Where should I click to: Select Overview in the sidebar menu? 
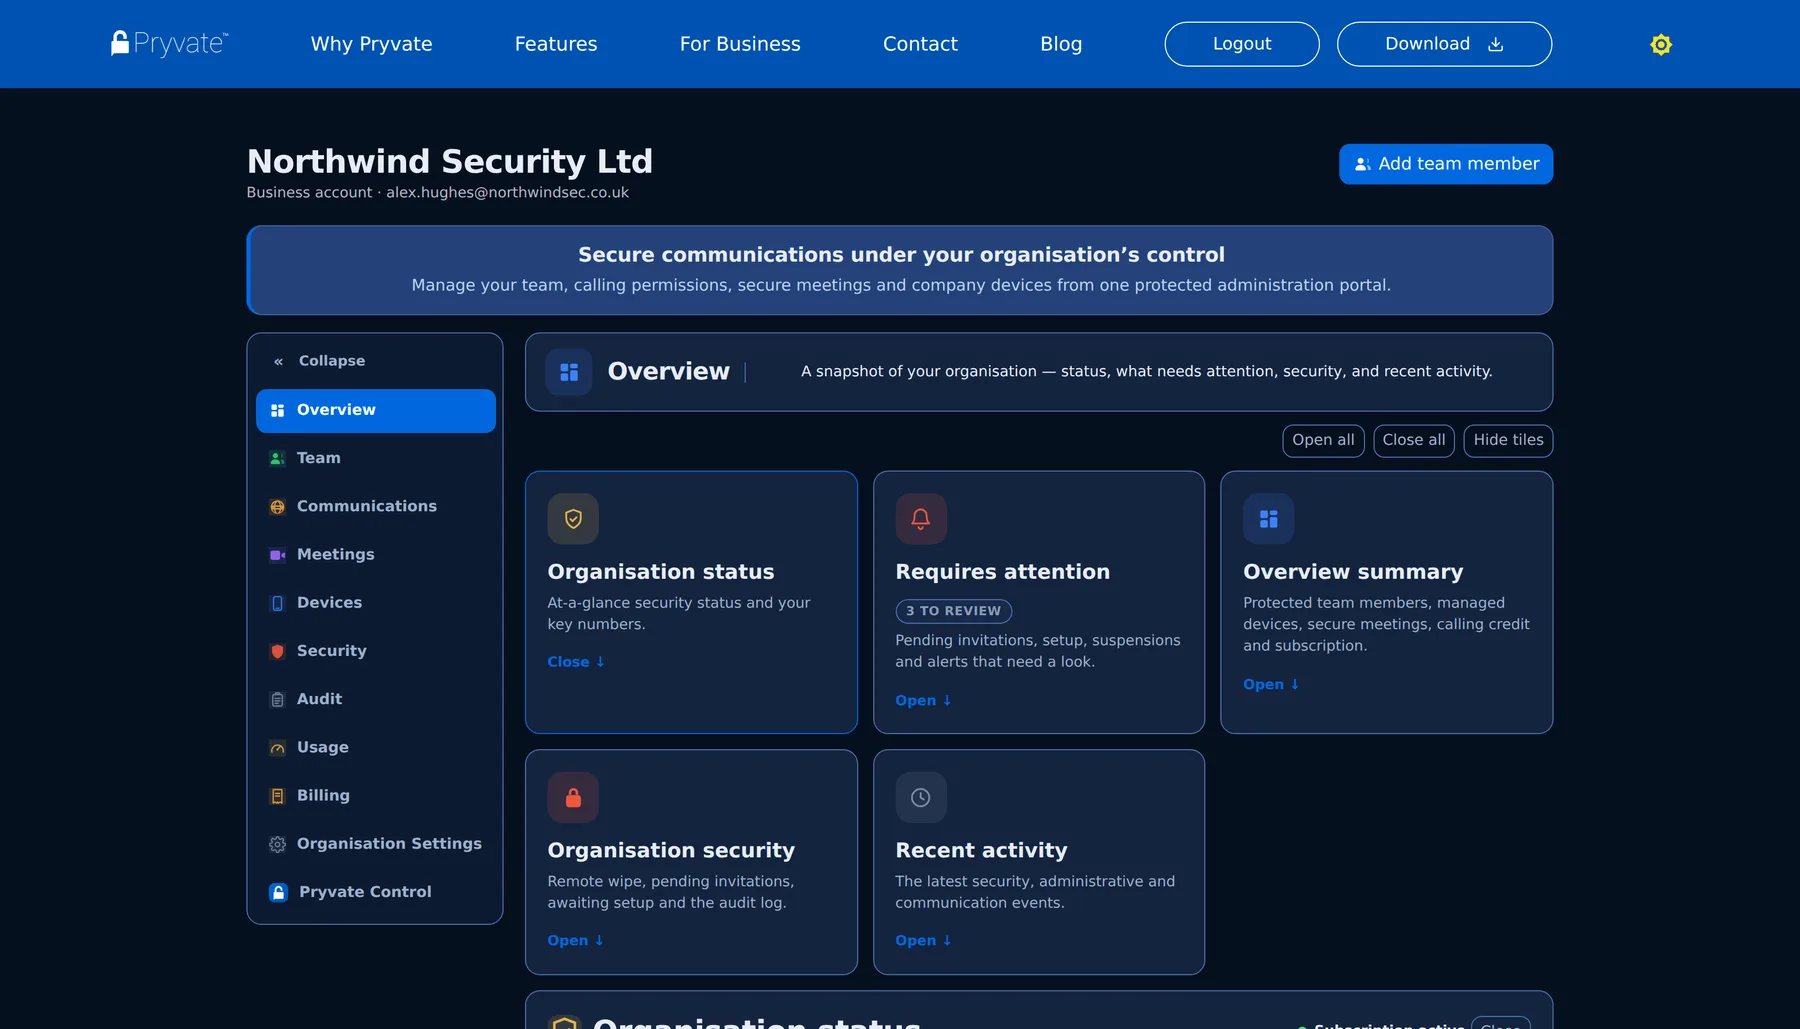376,411
